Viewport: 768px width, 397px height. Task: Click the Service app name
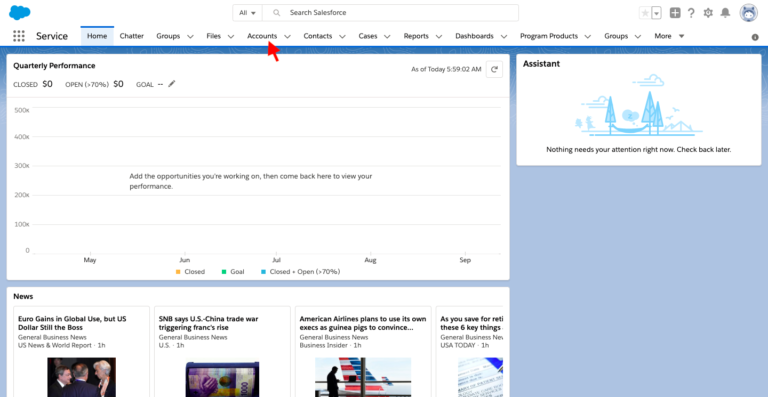click(x=52, y=36)
